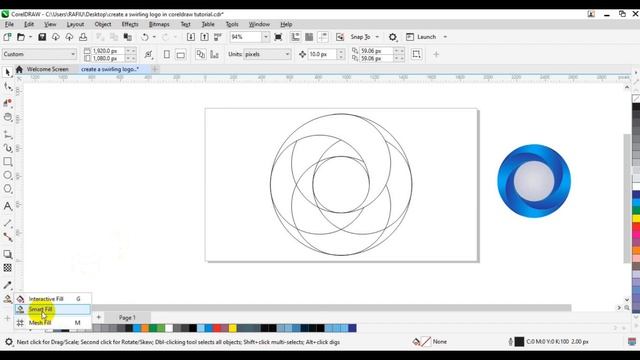Image resolution: width=640 pixels, height=360 pixels.
Task: Toggle Show rulers button
Action: tap(296, 37)
